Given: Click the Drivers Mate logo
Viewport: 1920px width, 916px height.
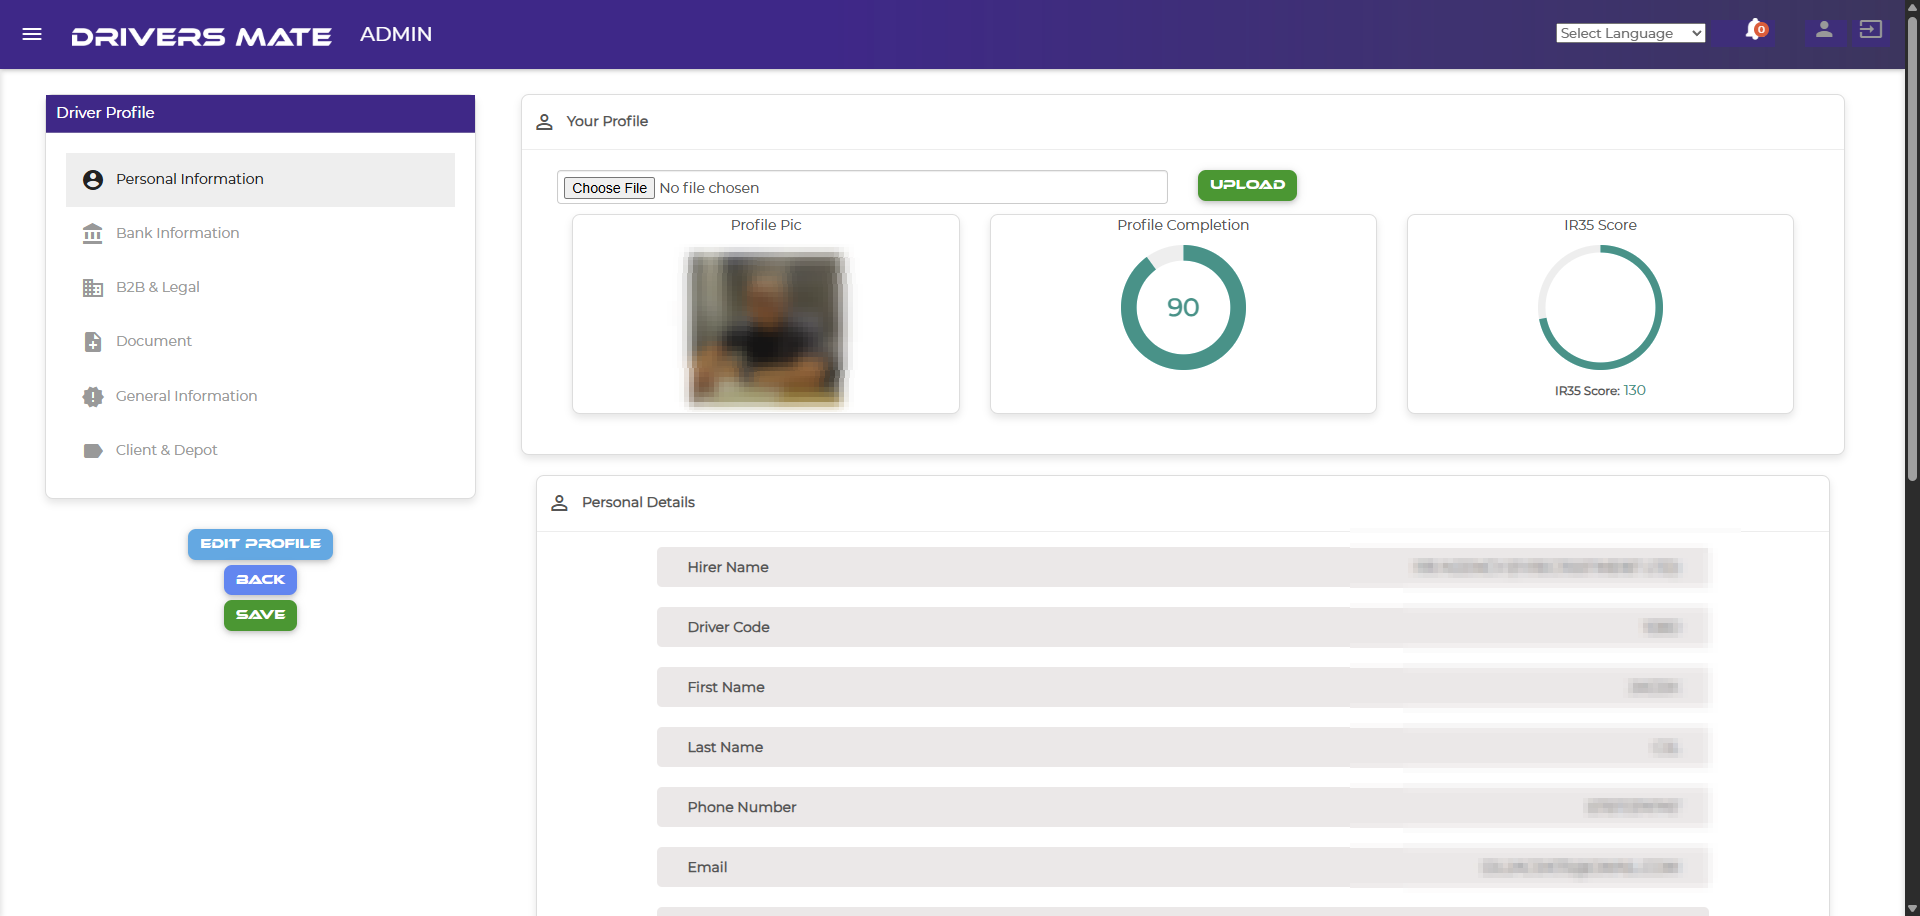Looking at the screenshot, I should (x=201, y=36).
